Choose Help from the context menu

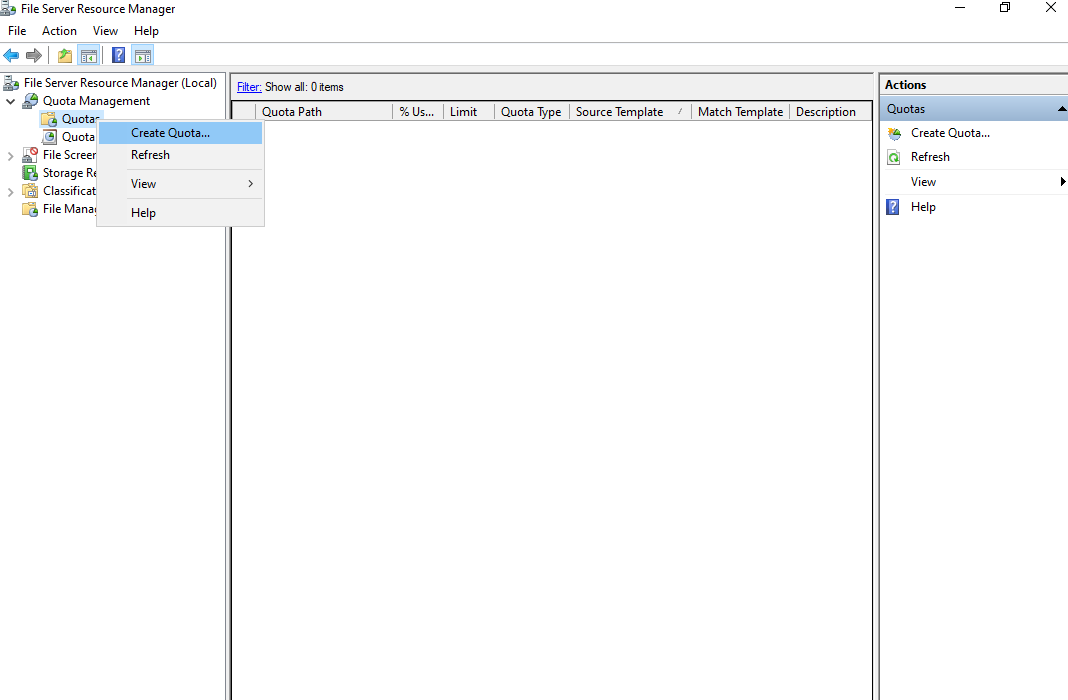coord(180,212)
